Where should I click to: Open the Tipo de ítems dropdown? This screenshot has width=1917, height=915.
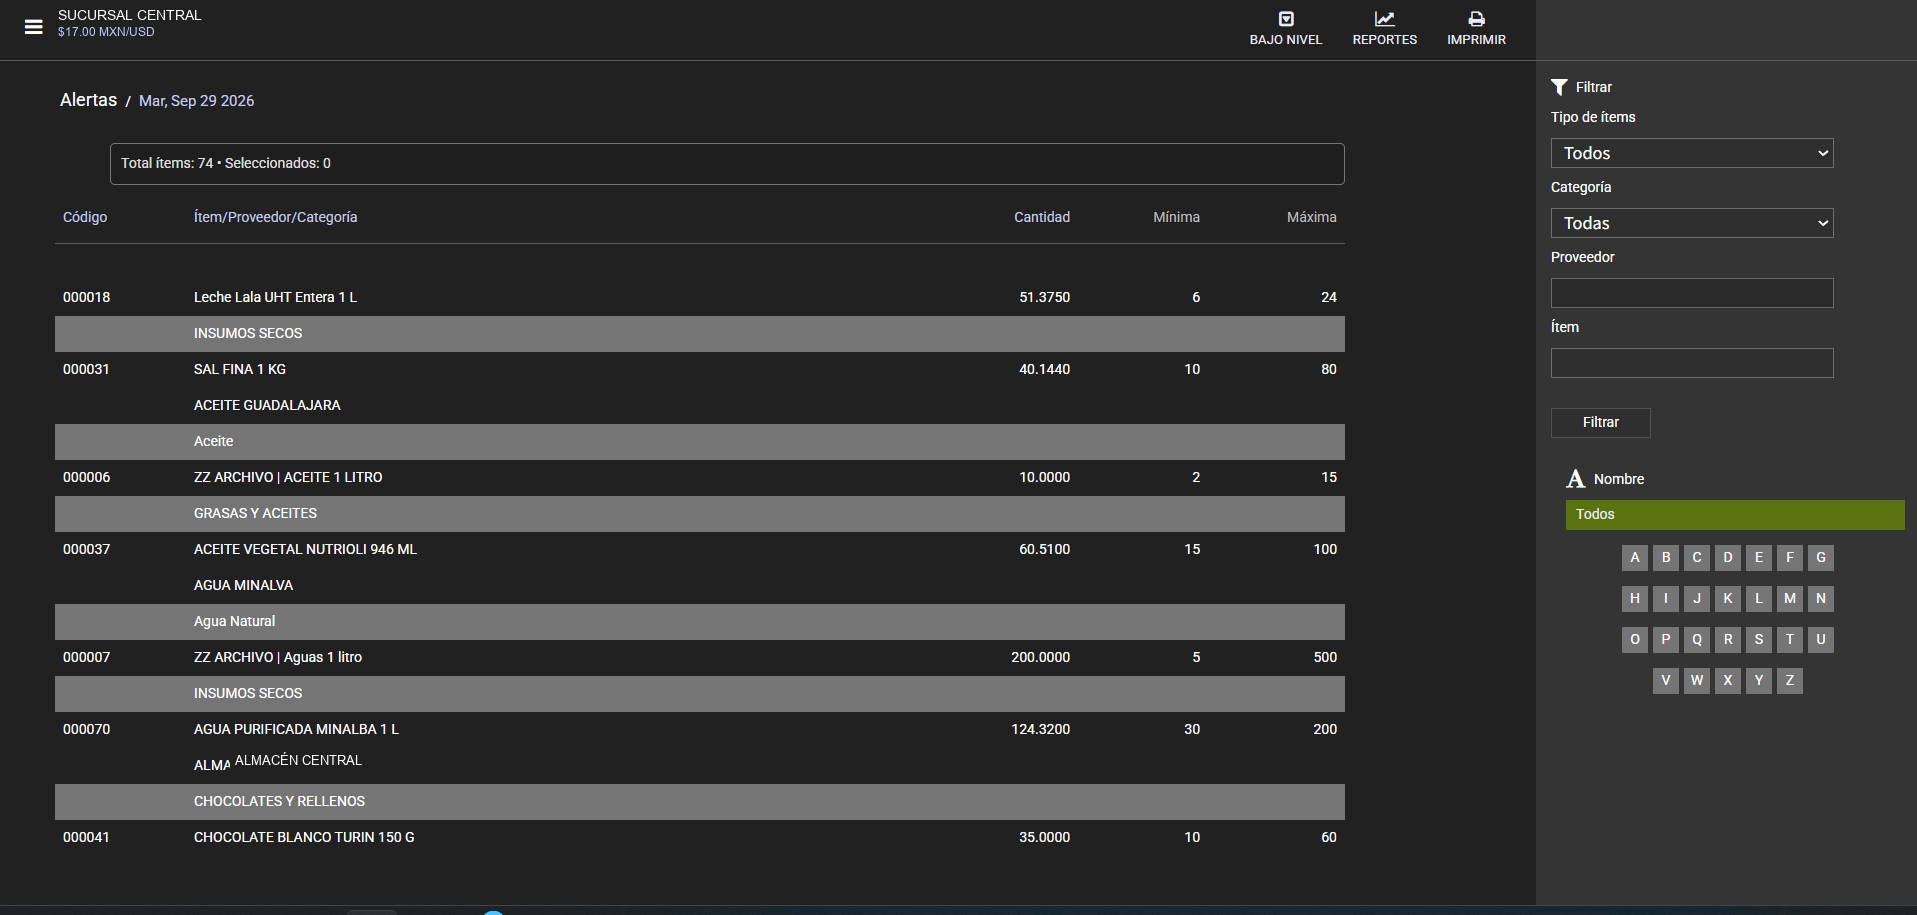1692,153
